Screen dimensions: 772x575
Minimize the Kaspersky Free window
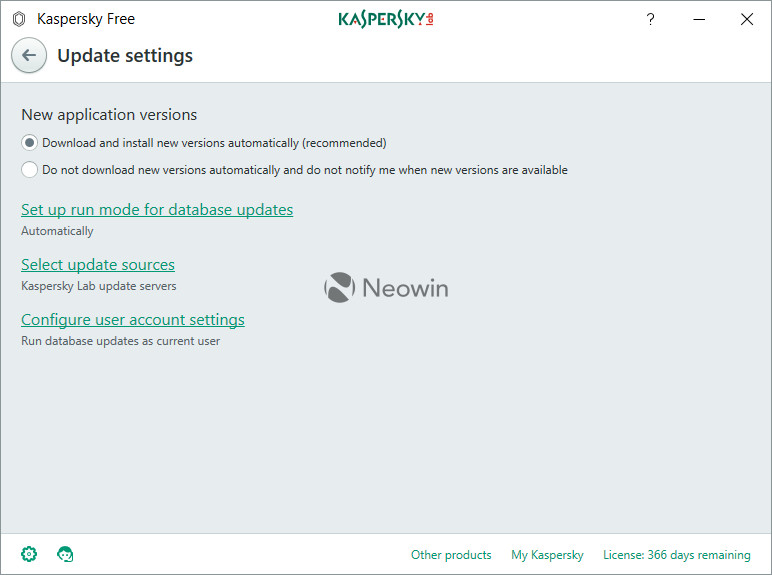(699, 19)
